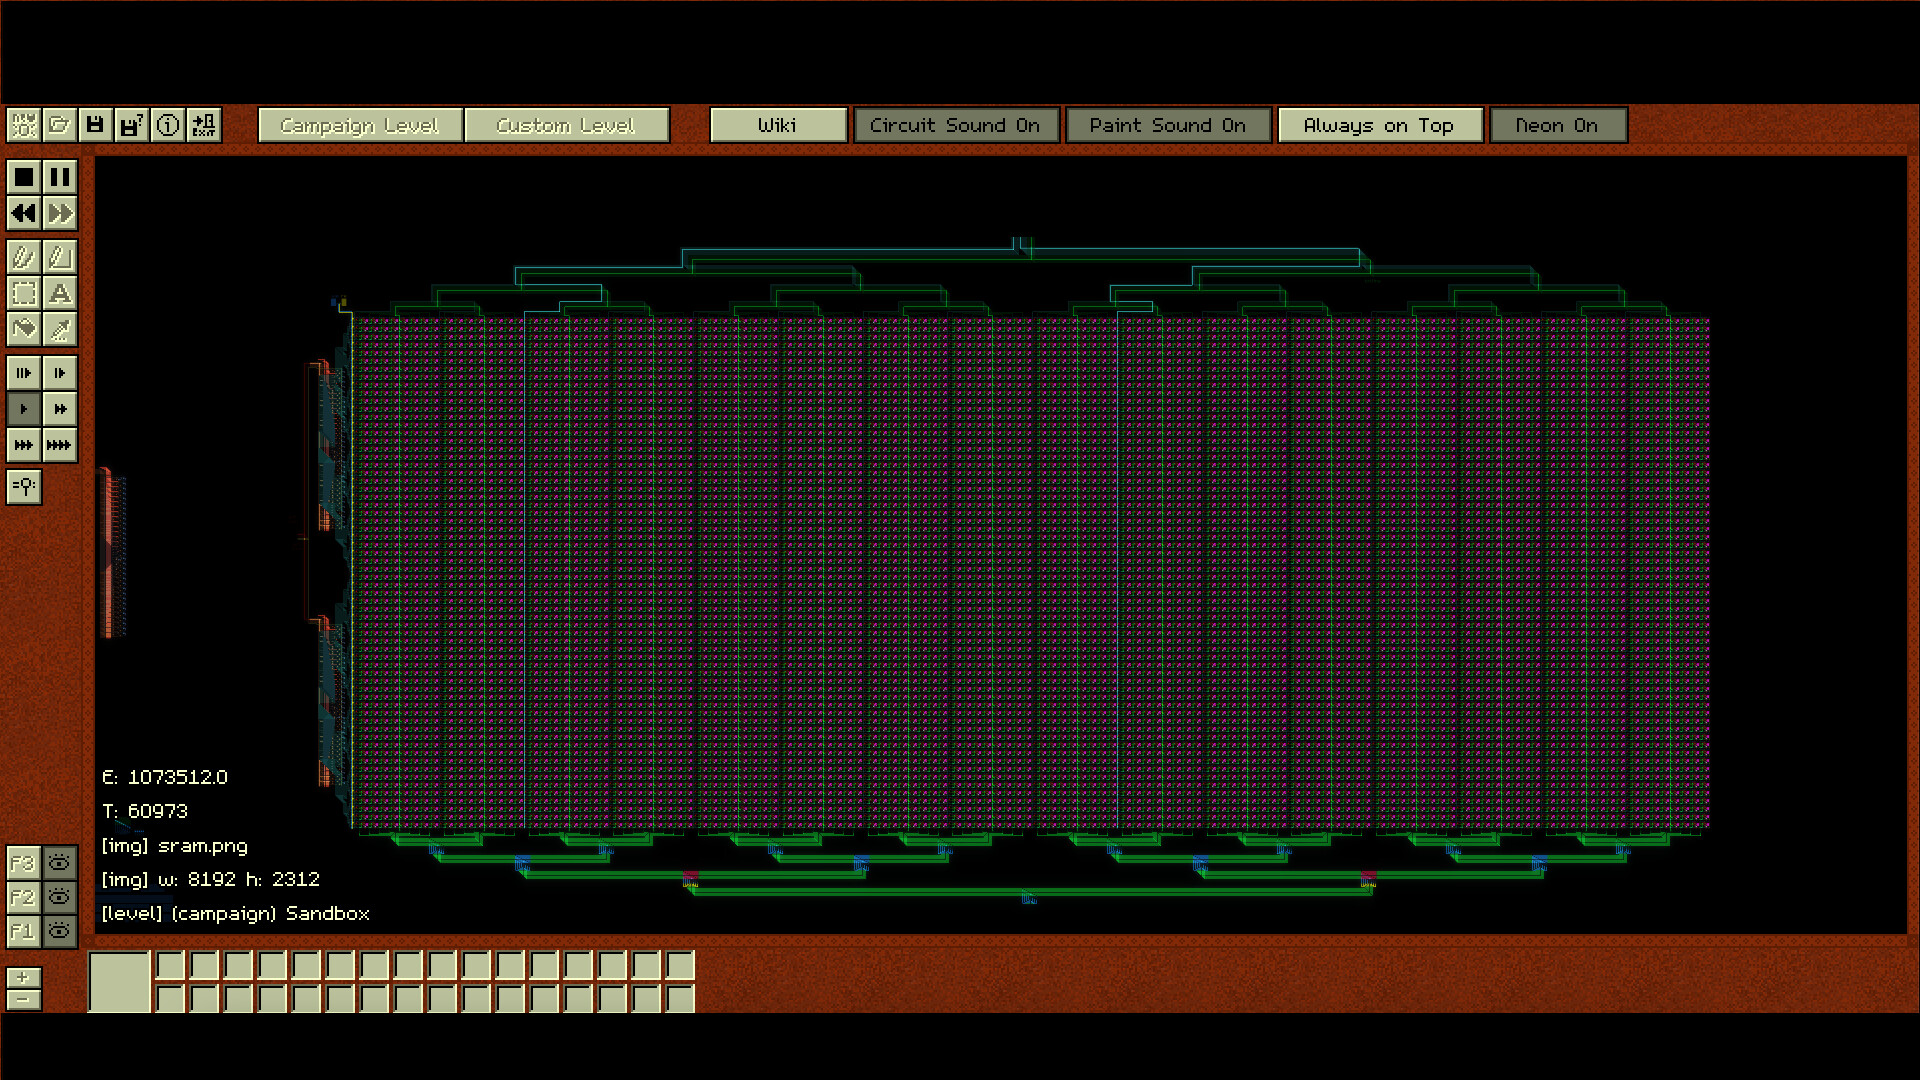Screen dimensions: 1920x1080
Task: Click the info circle icon
Action: (x=168, y=125)
